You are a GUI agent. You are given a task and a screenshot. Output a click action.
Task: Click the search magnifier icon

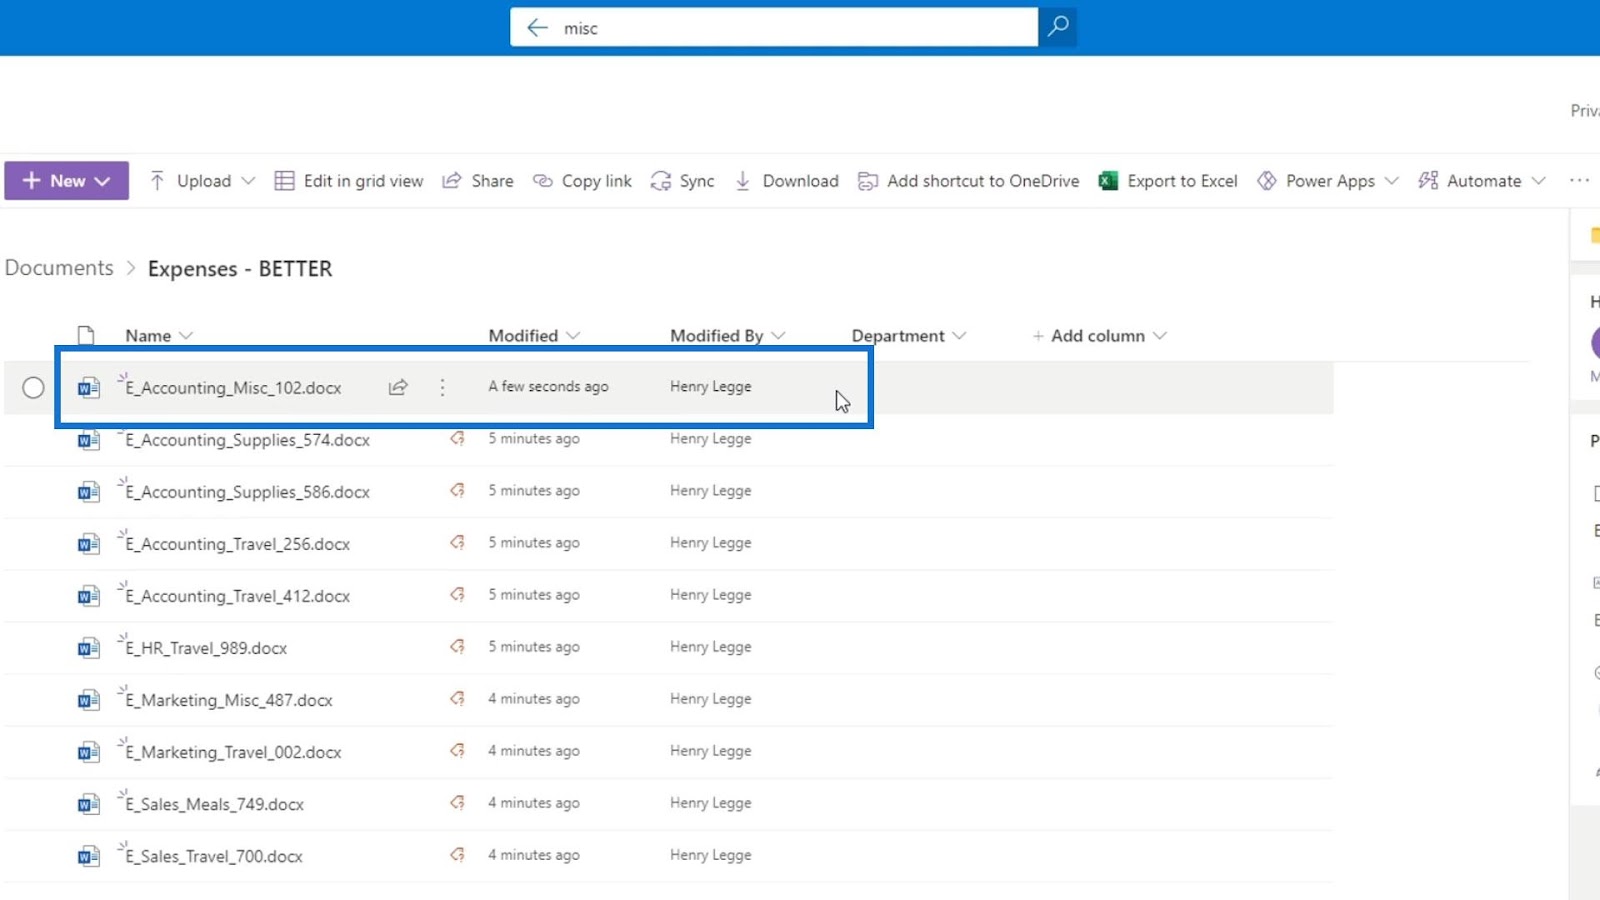(1057, 27)
